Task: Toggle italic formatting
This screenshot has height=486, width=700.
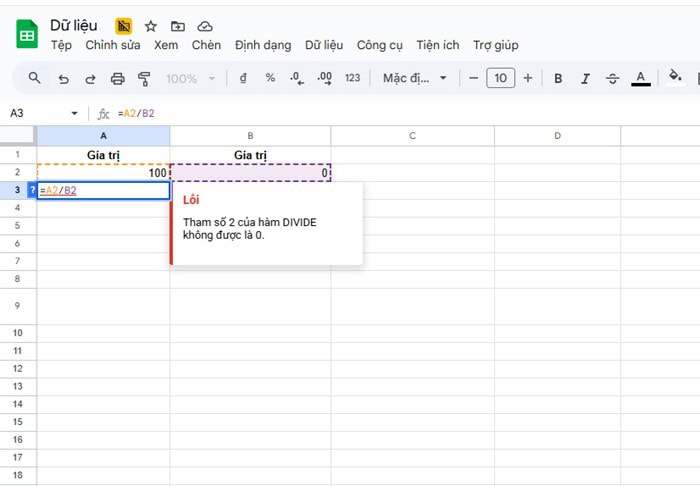Action: [585, 78]
